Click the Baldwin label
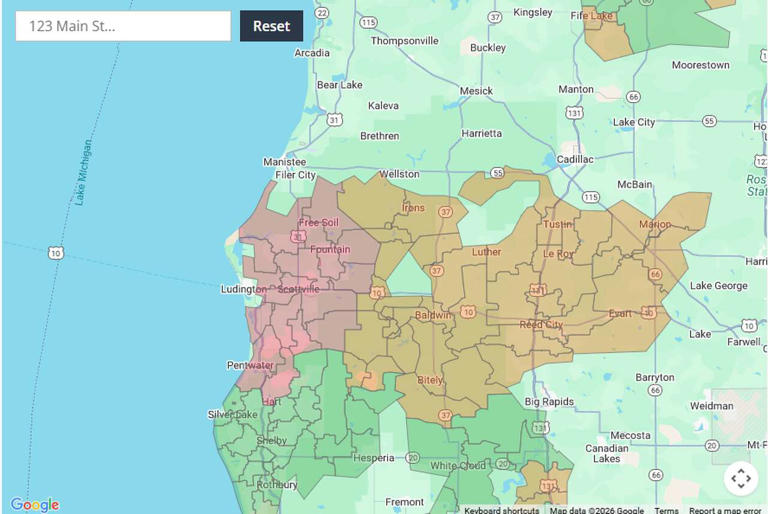Image resolution: width=768 pixels, height=514 pixels. pyautogui.click(x=433, y=315)
